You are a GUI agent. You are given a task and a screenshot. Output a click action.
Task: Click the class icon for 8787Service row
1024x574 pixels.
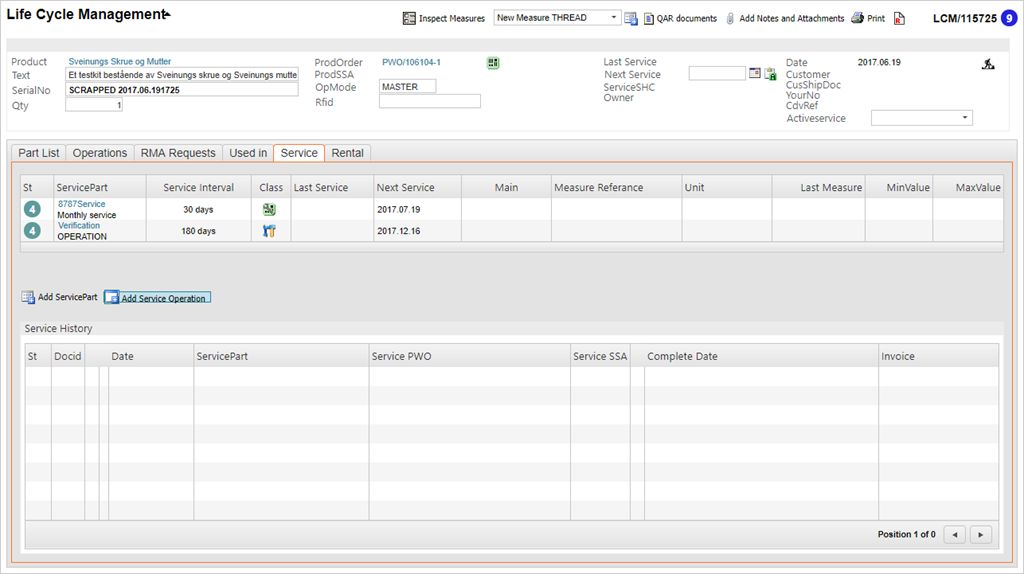pyautogui.click(x=269, y=210)
